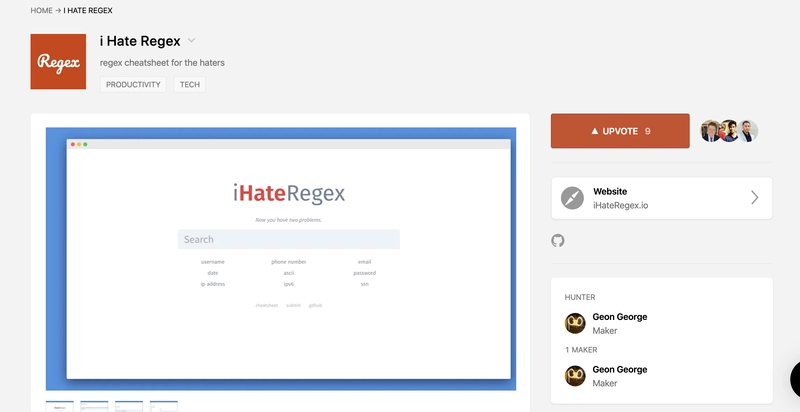Select the second gallery thumbnail

point(94,406)
